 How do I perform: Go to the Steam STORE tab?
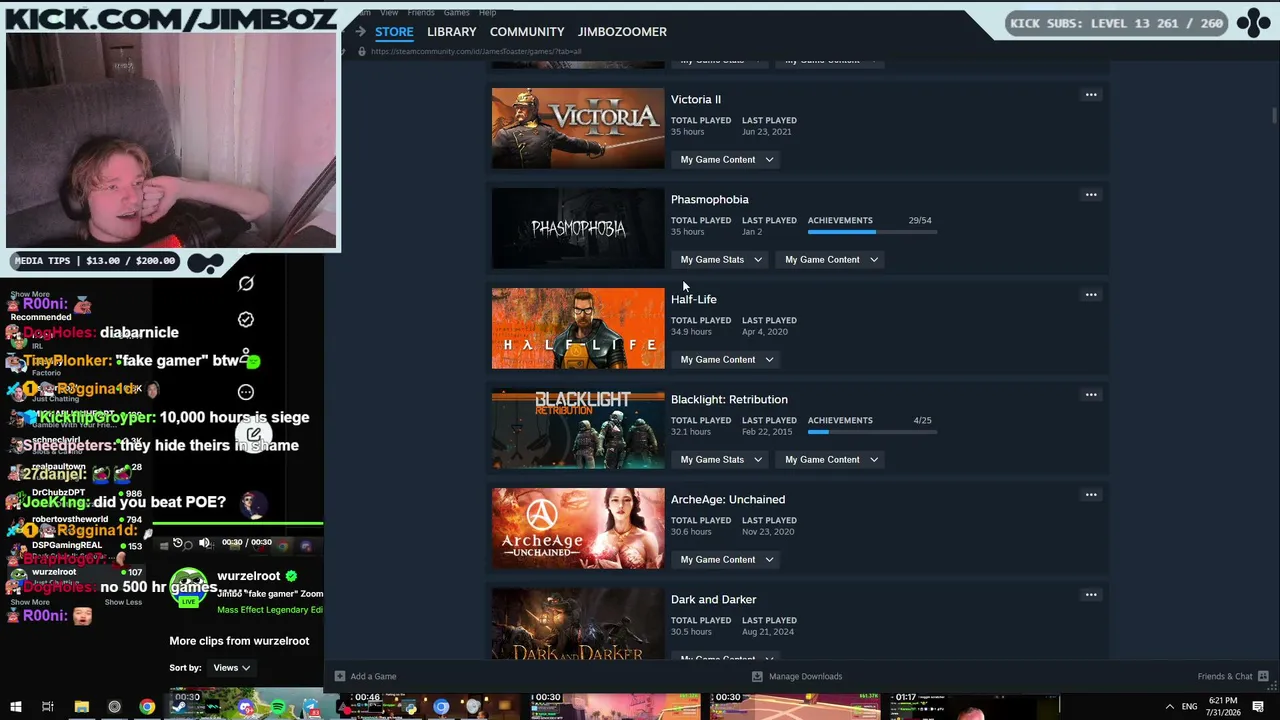coord(394,32)
